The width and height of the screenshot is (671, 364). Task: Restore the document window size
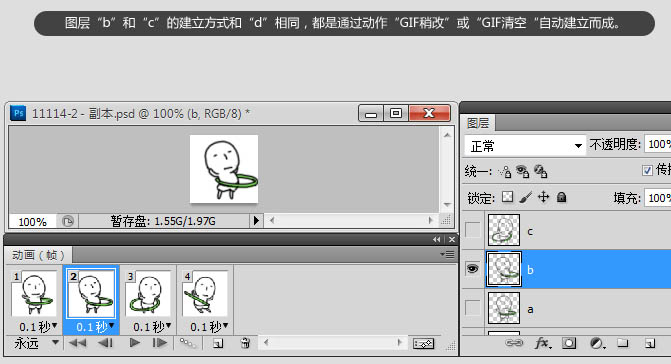pyautogui.click(x=395, y=113)
